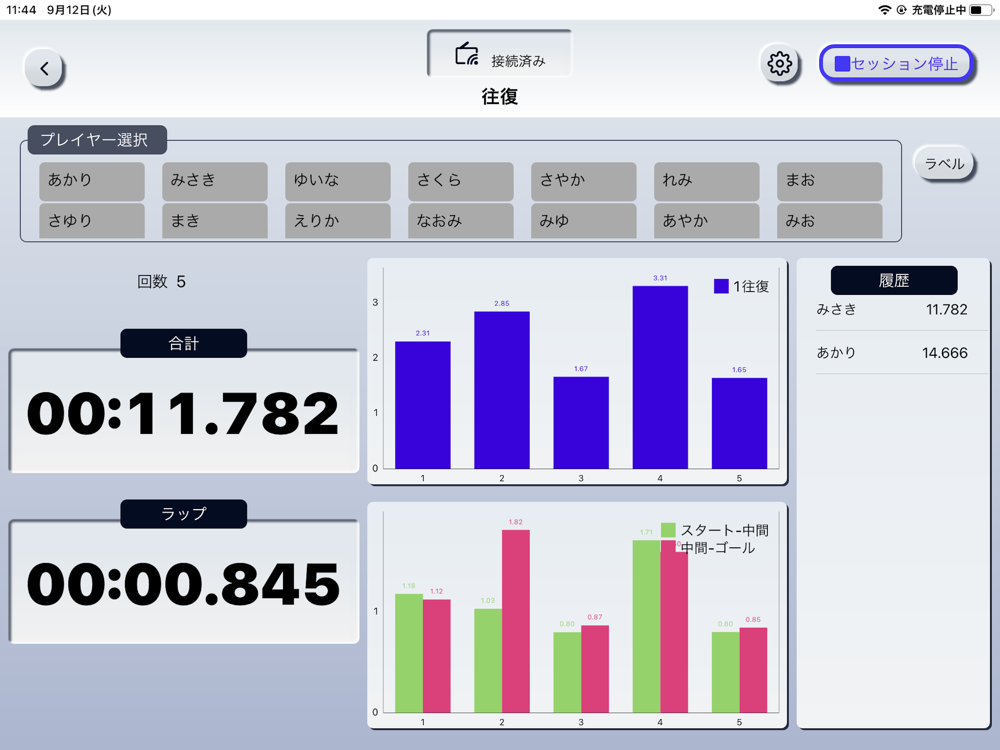Tap the 1.67 bar in 1往復 chart
The height and width of the screenshot is (750, 1000).
click(581, 423)
